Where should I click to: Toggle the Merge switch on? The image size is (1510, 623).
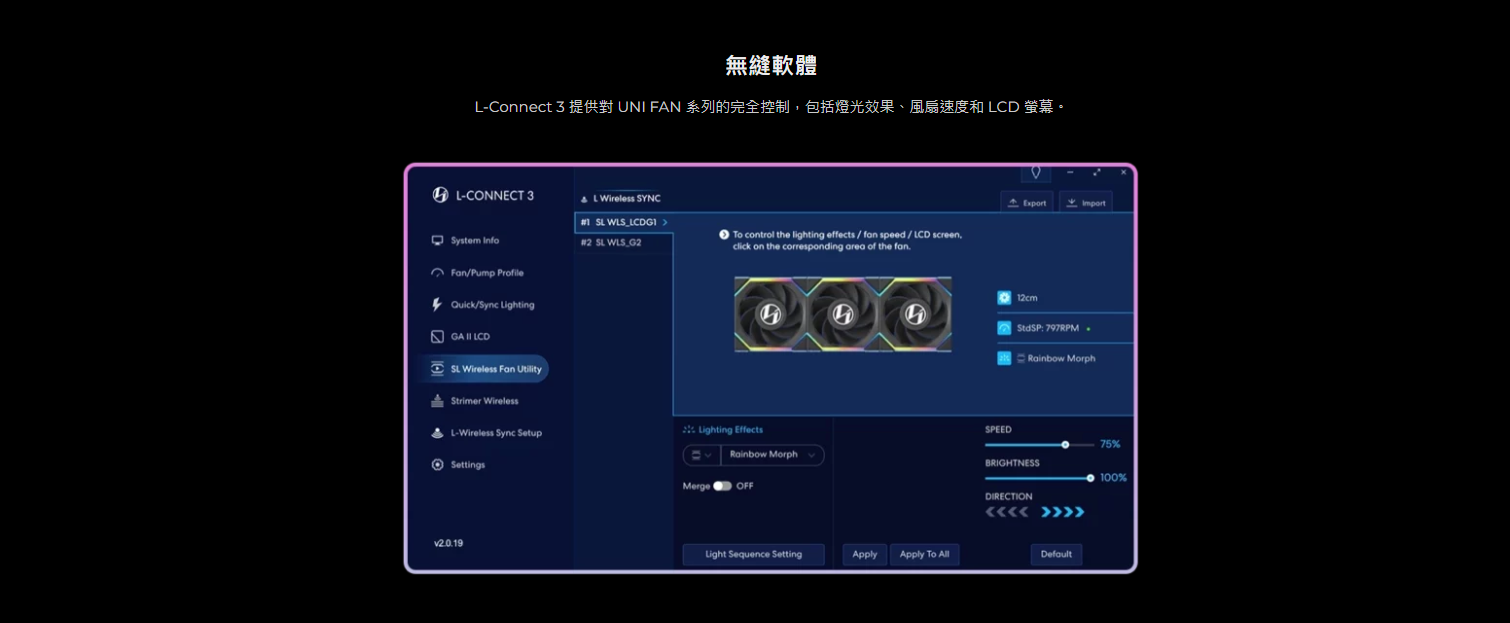(x=722, y=486)
